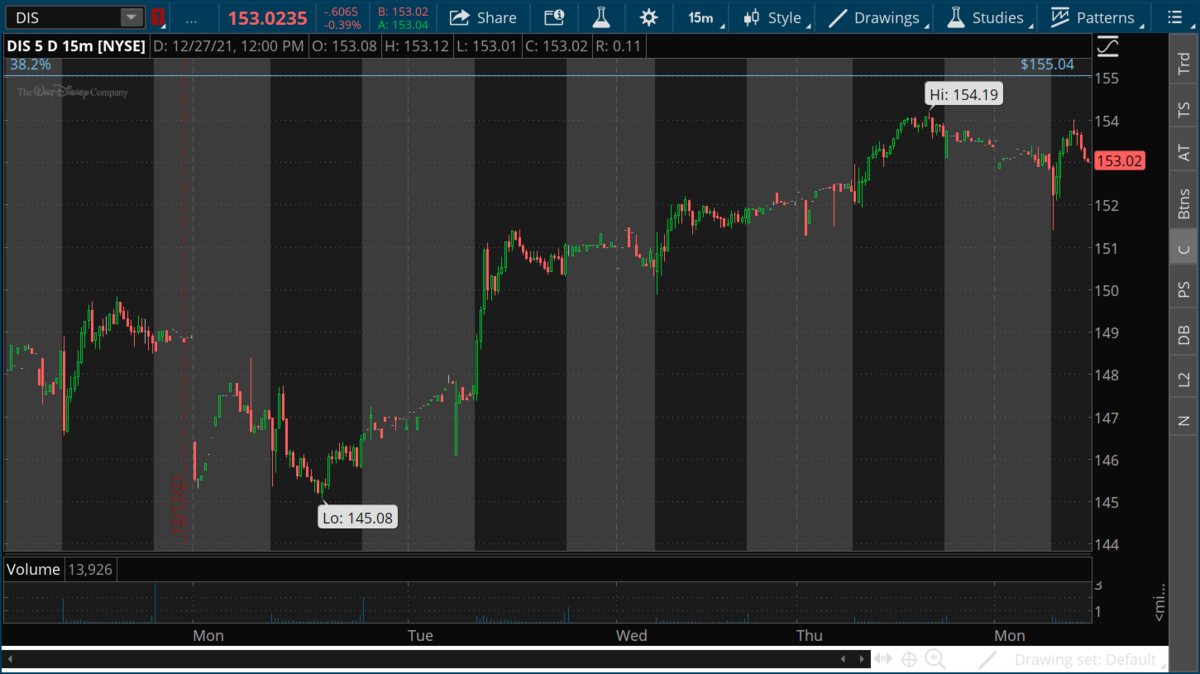Click the Volume study label
The height and width of the screenshot is (674, 1200).
click(x=33, y=569)
